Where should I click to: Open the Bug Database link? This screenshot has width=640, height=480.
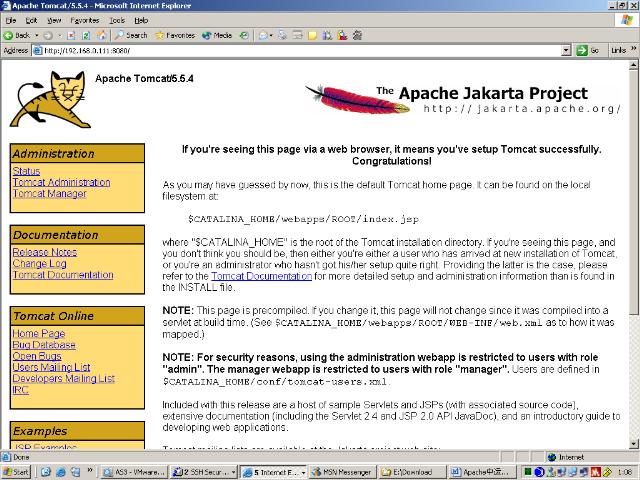click(44, 345)
